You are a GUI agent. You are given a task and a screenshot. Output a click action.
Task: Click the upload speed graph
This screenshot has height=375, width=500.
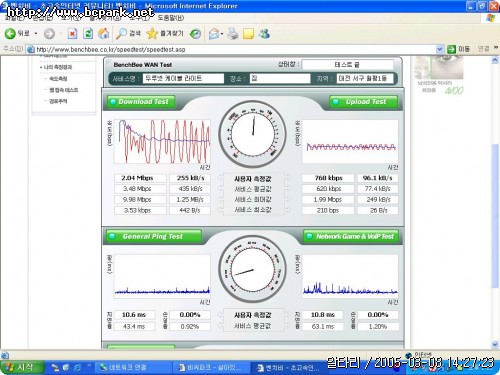(x=350, y=141)
